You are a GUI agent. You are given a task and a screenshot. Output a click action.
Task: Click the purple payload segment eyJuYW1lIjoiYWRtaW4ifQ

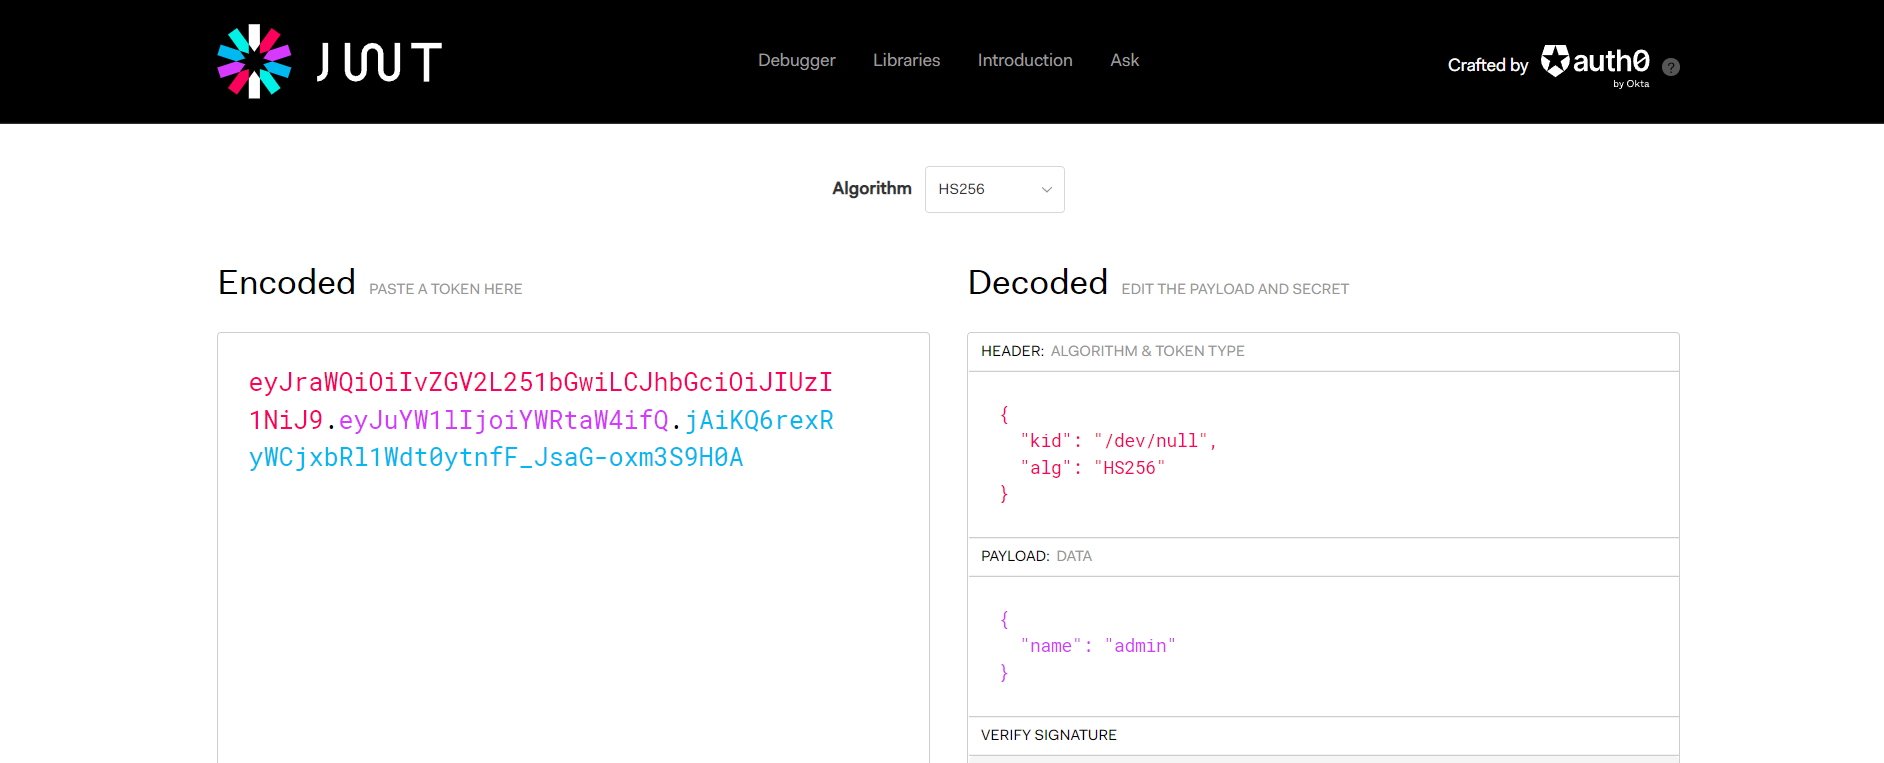(x=503, y=420)
